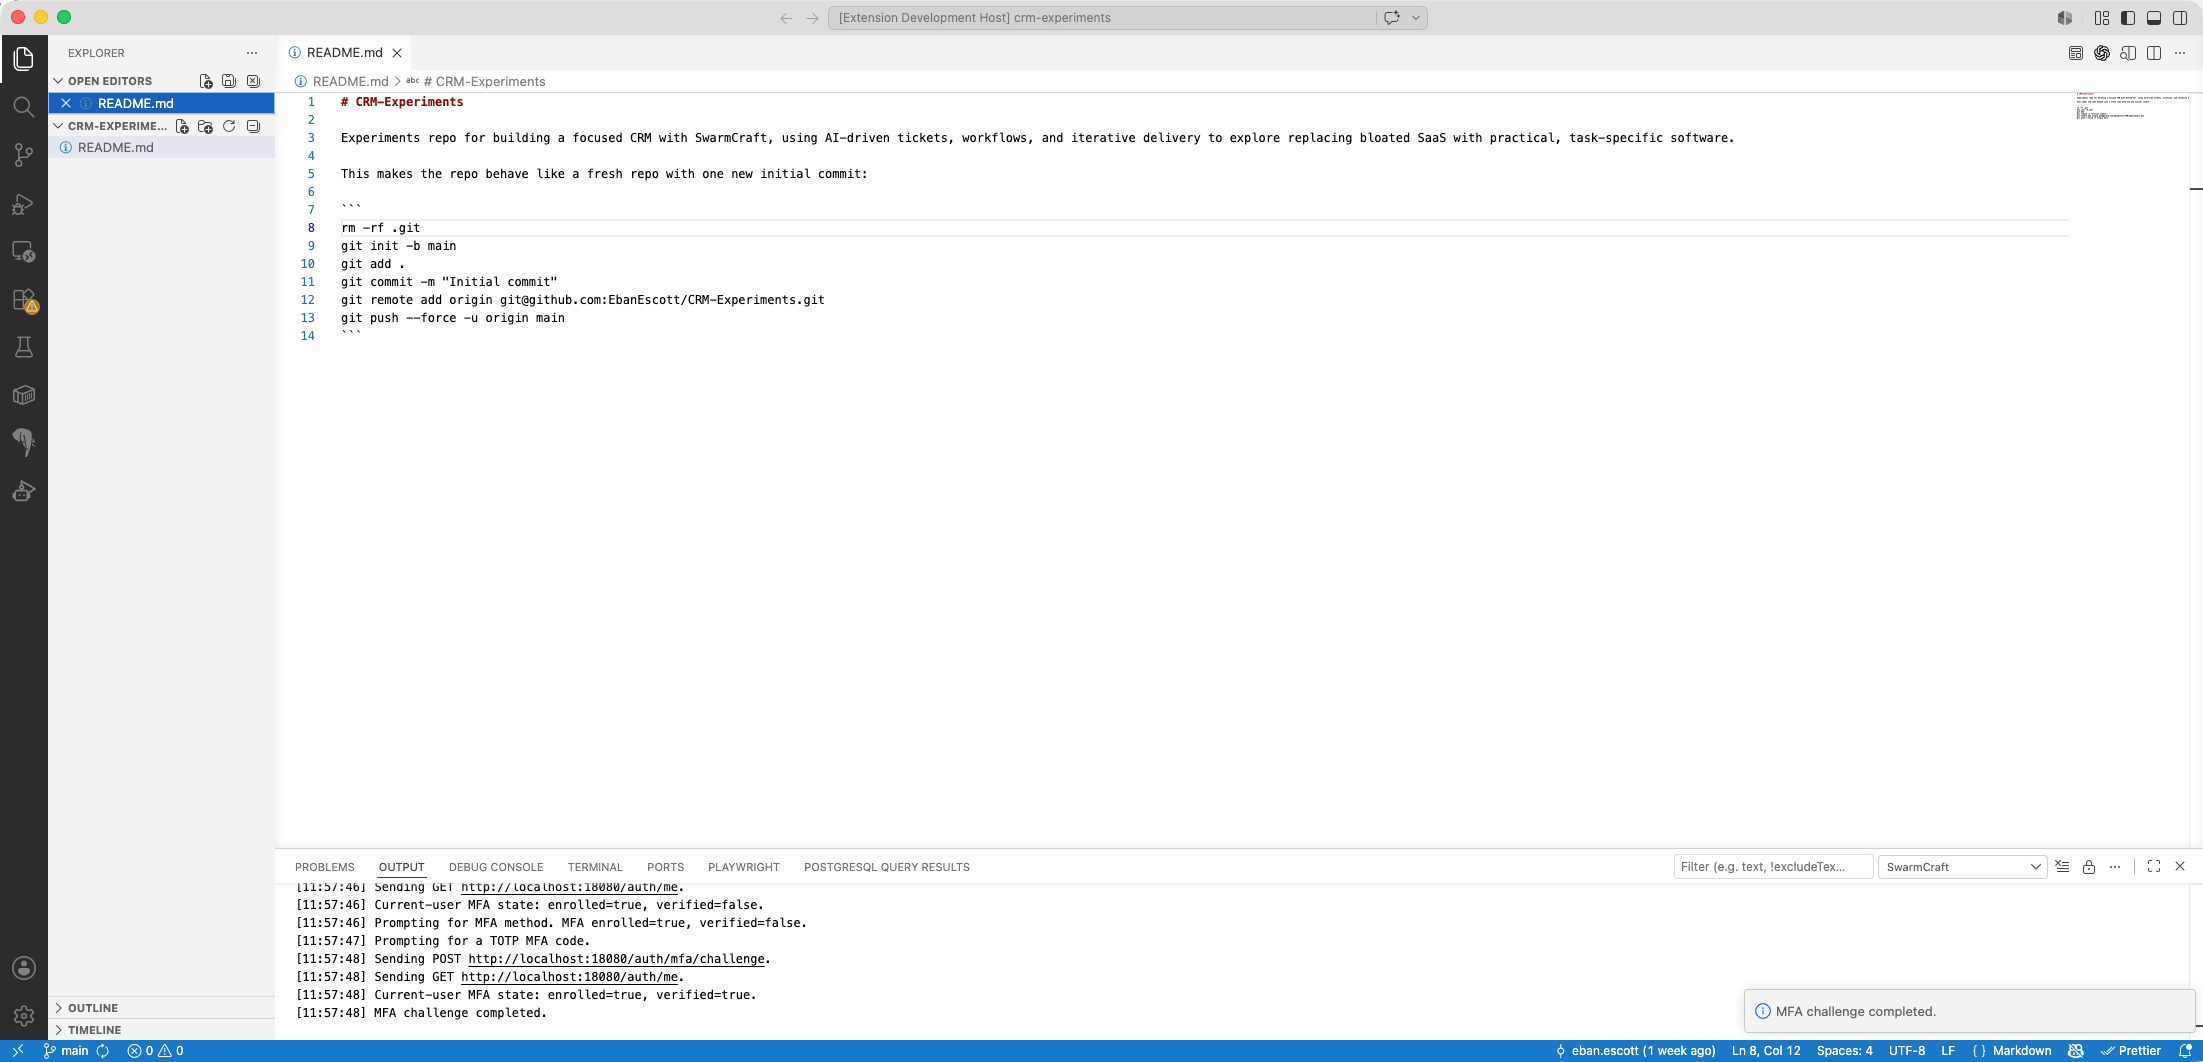Screen dimensions: 2203x1062
Task: Toggle Output auto-scroll lock
Action: [2089, 867]
